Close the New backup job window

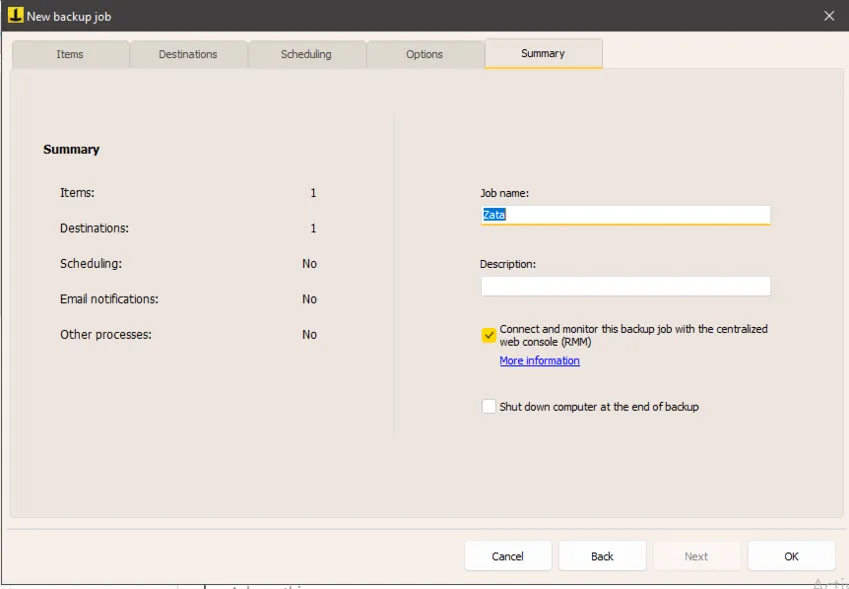pyautogui.click(x=829, y=16)
